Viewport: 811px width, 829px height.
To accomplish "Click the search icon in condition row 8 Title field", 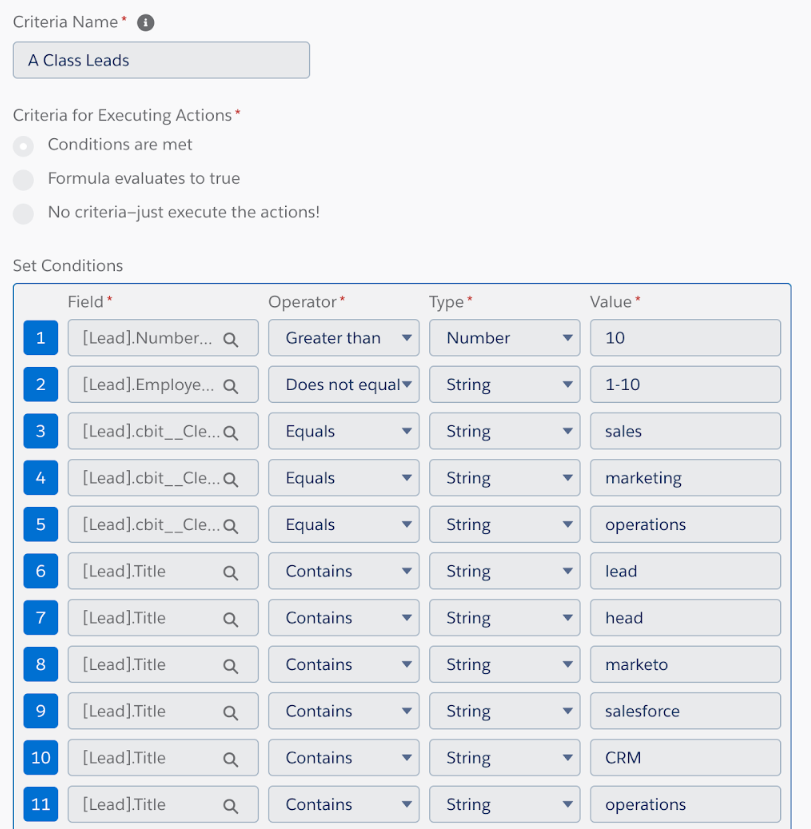I will [231, 666].
